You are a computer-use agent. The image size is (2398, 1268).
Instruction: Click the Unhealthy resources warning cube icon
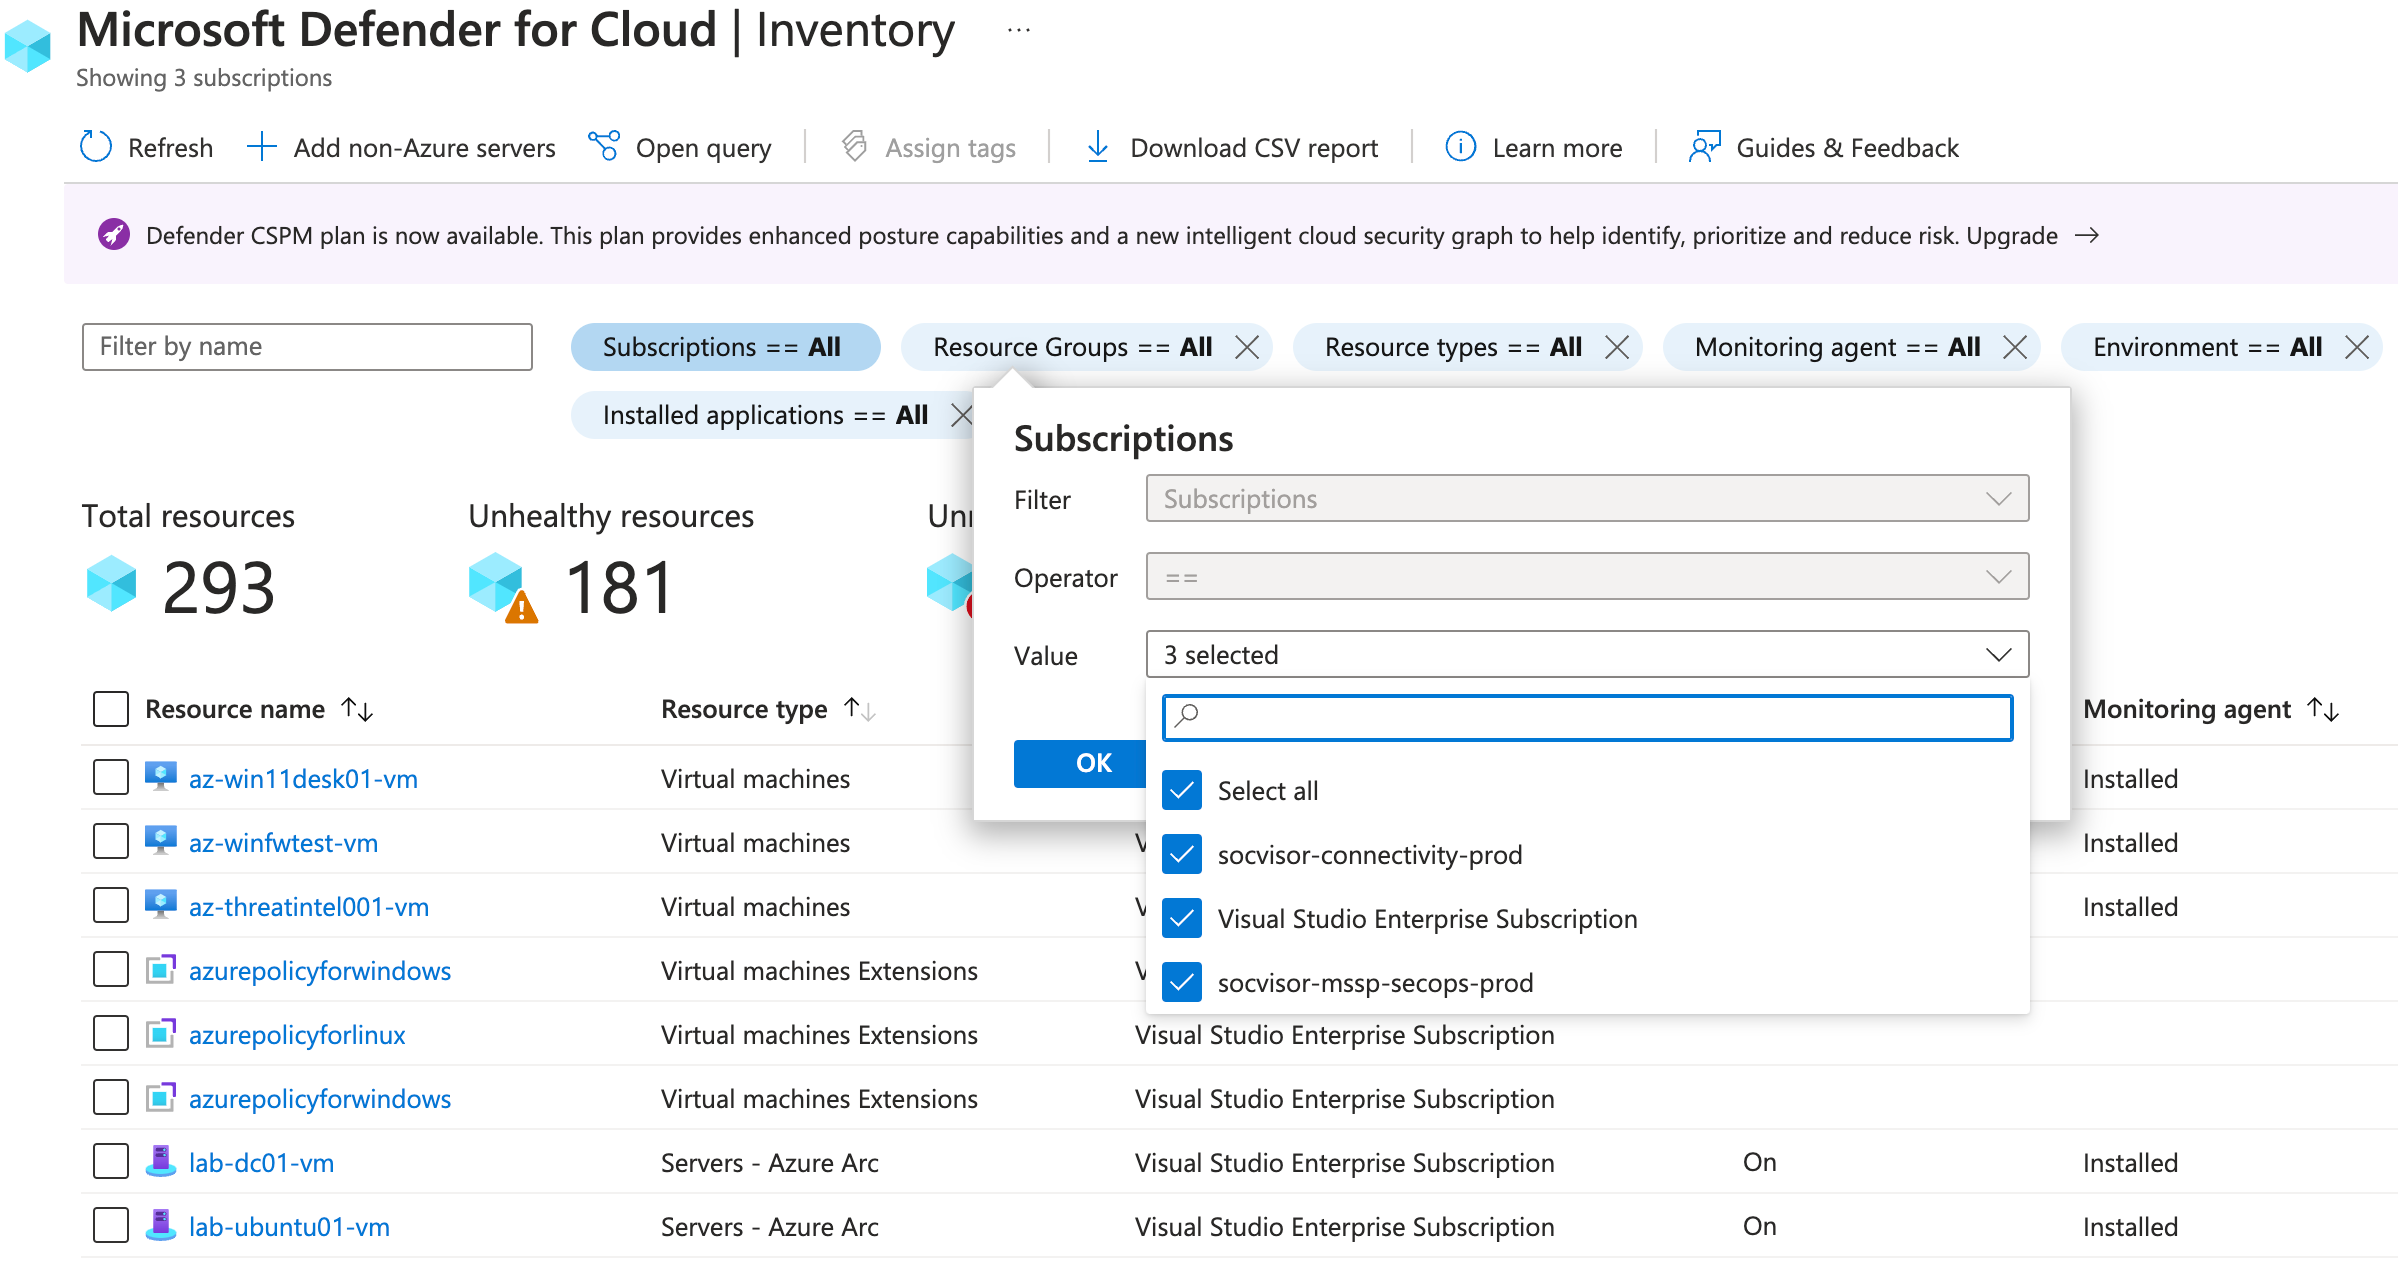pyautogui.click(x=503, y=588)
